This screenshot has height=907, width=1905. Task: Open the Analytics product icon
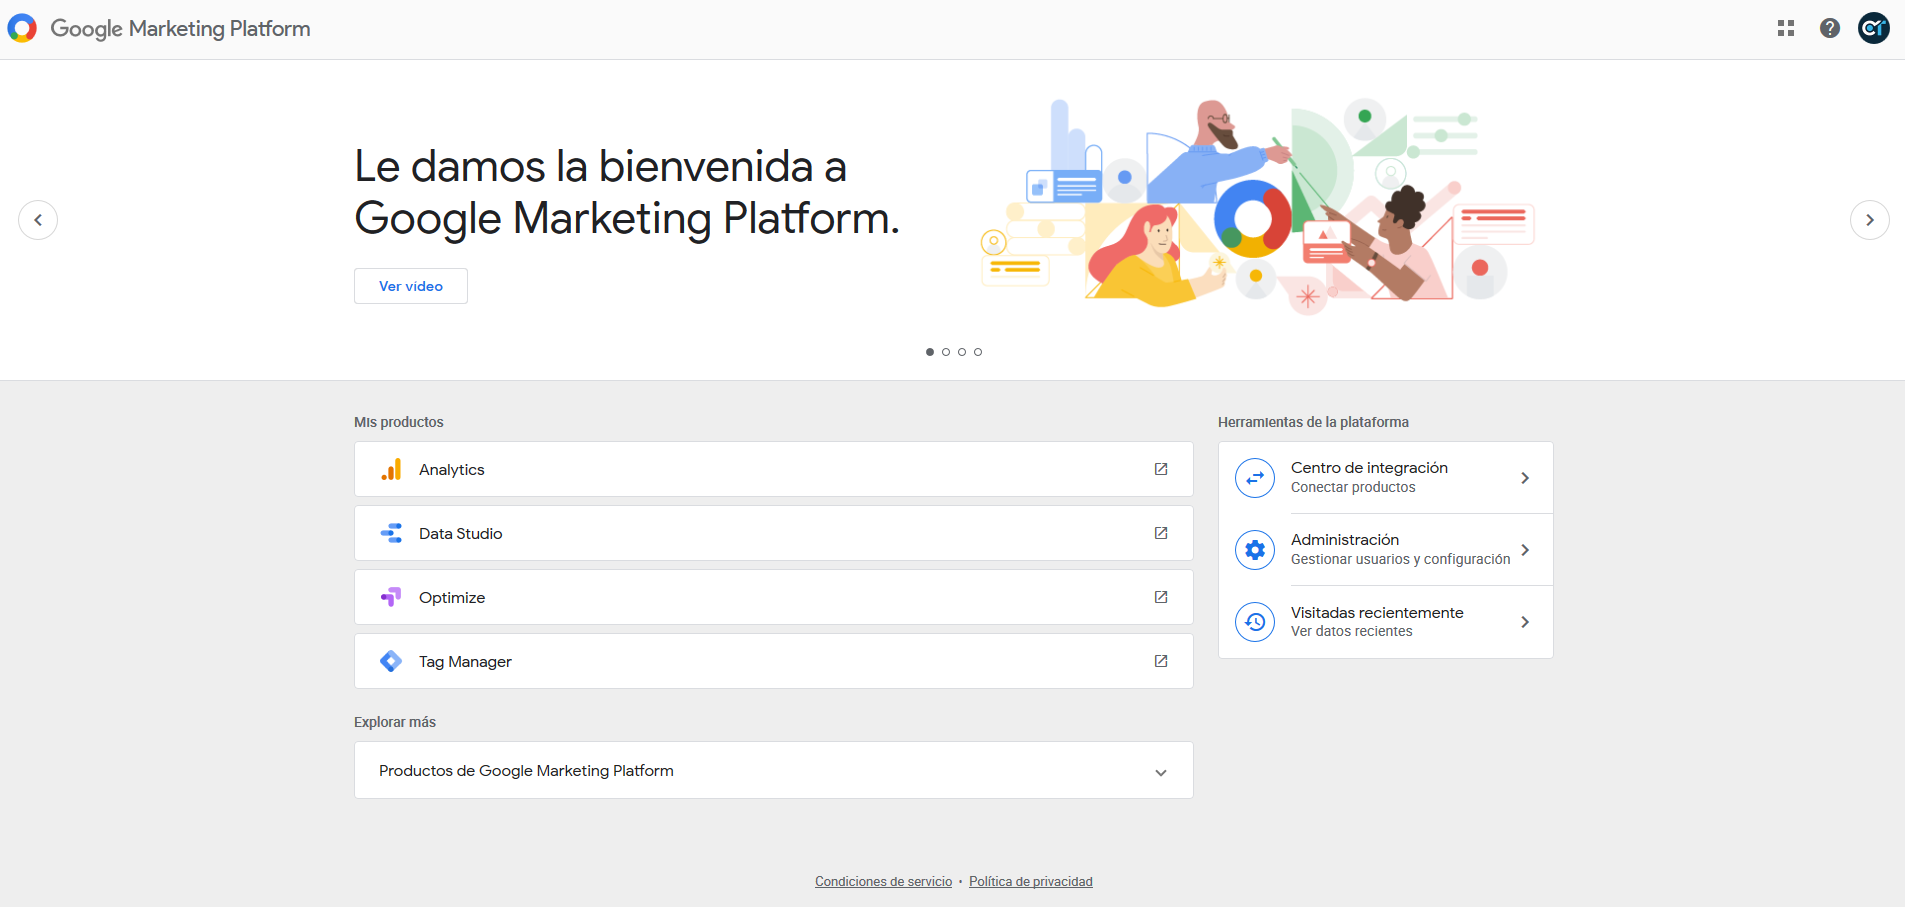point(391,468)
